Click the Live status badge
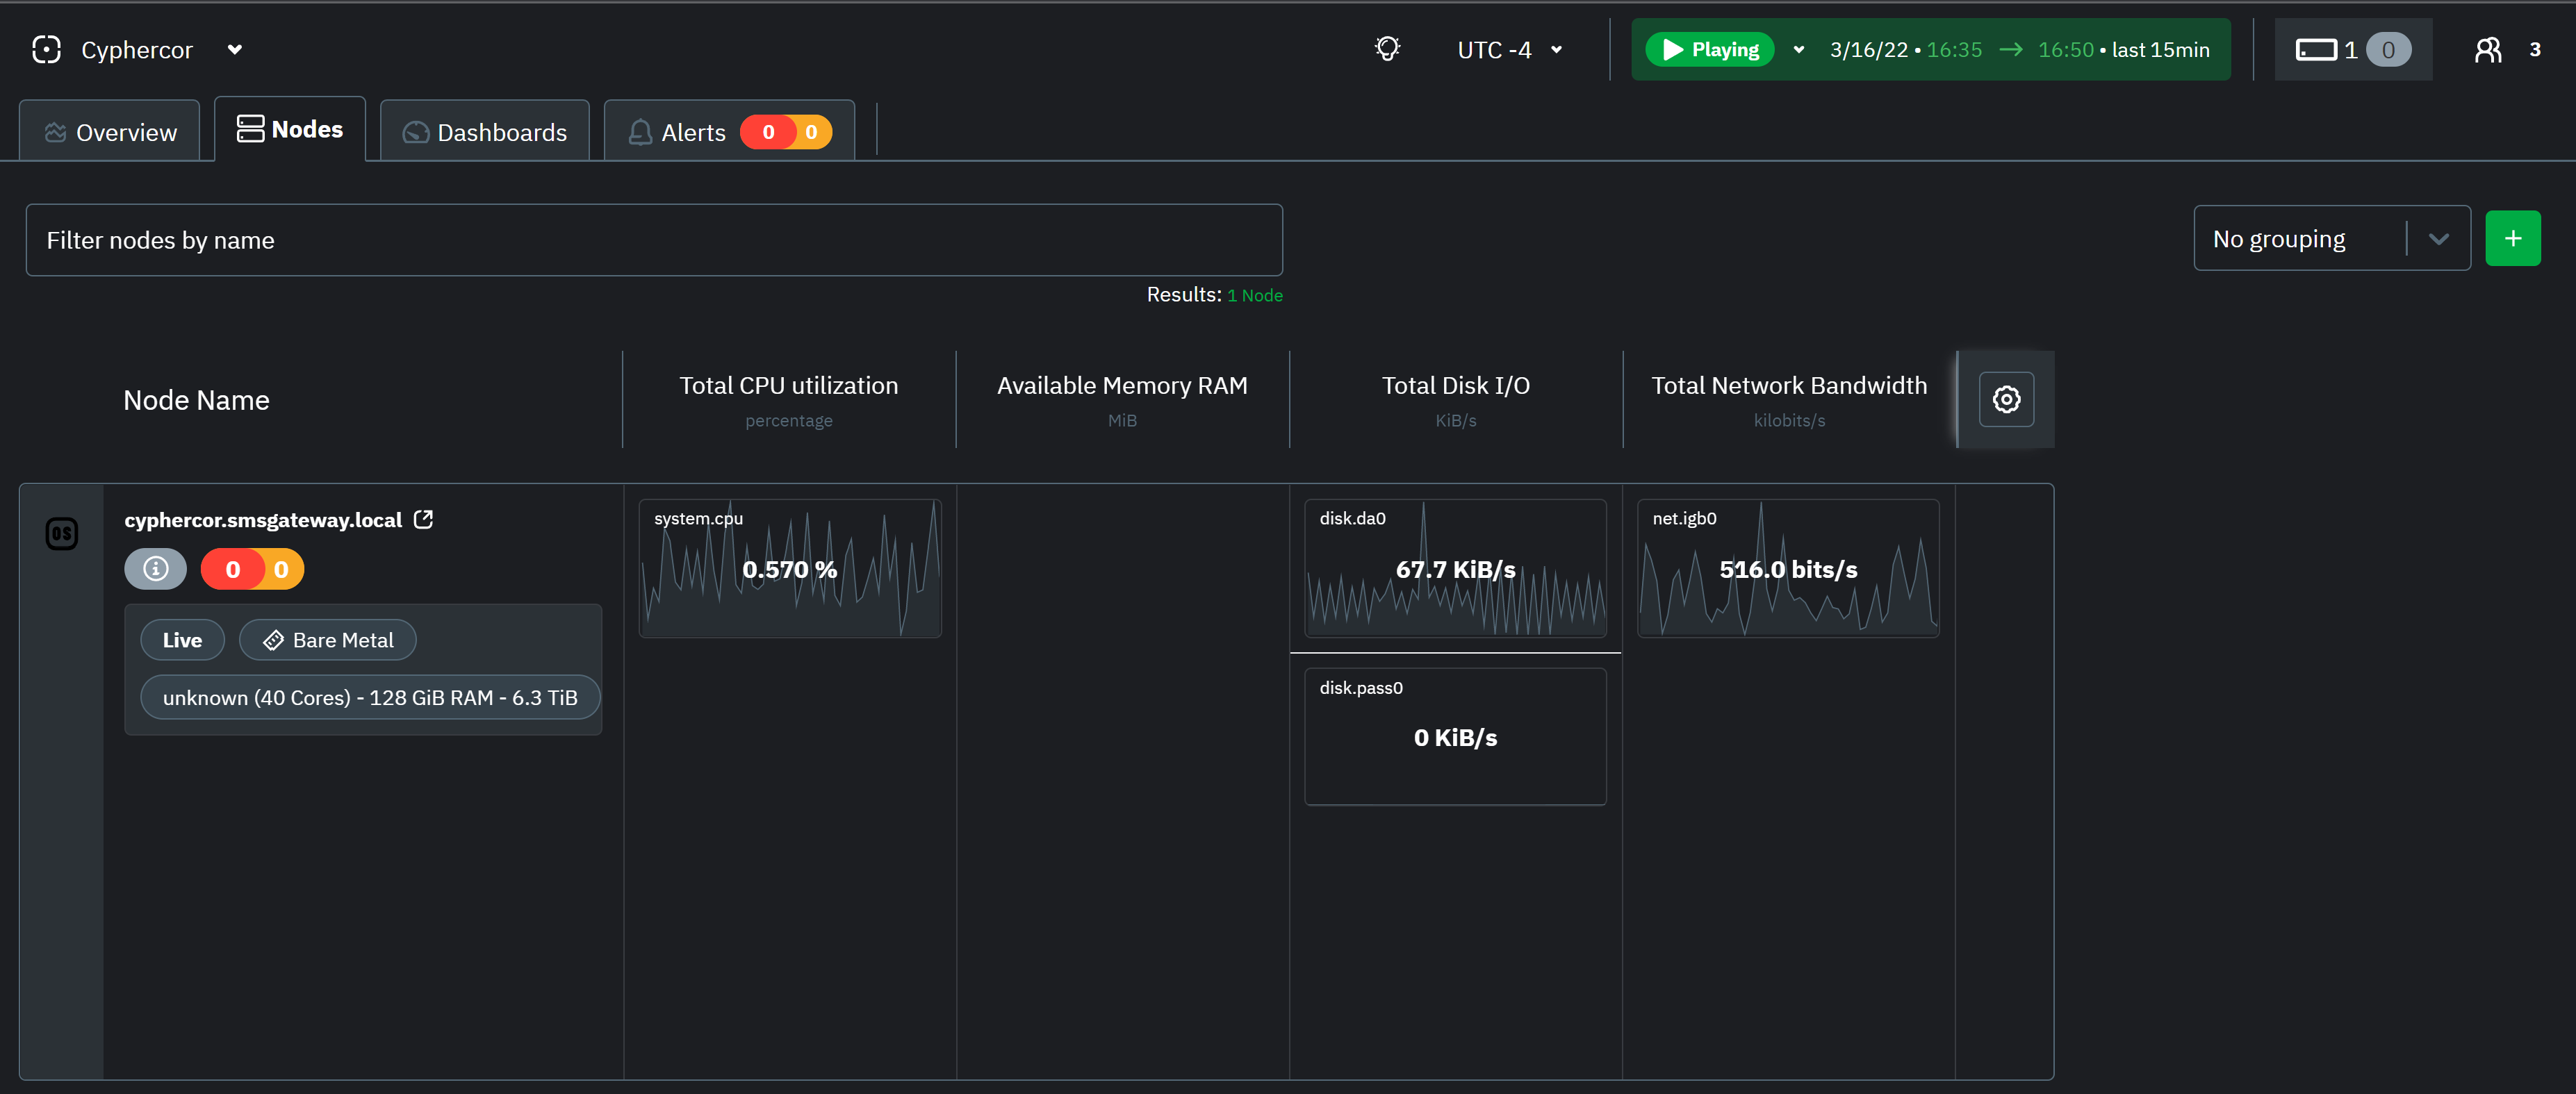 pos(181,640)
